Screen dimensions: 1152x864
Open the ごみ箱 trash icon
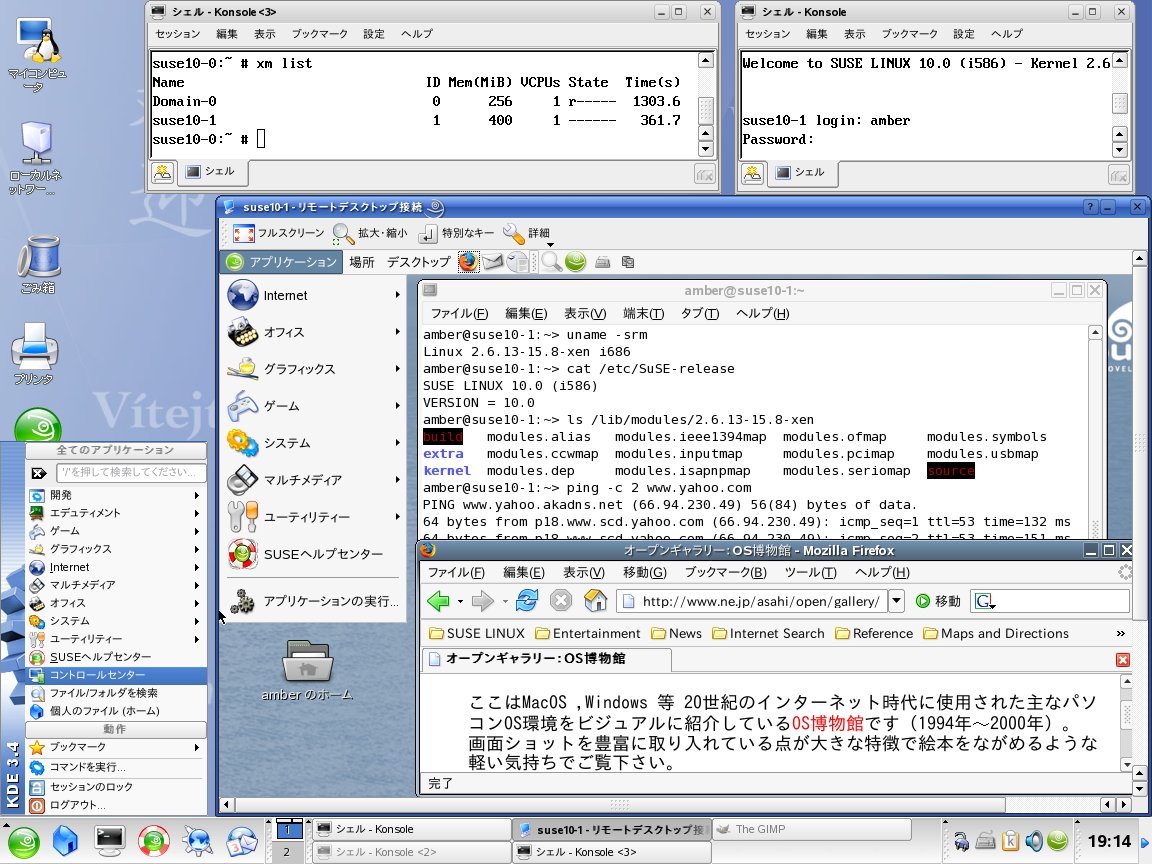point(38,264)
